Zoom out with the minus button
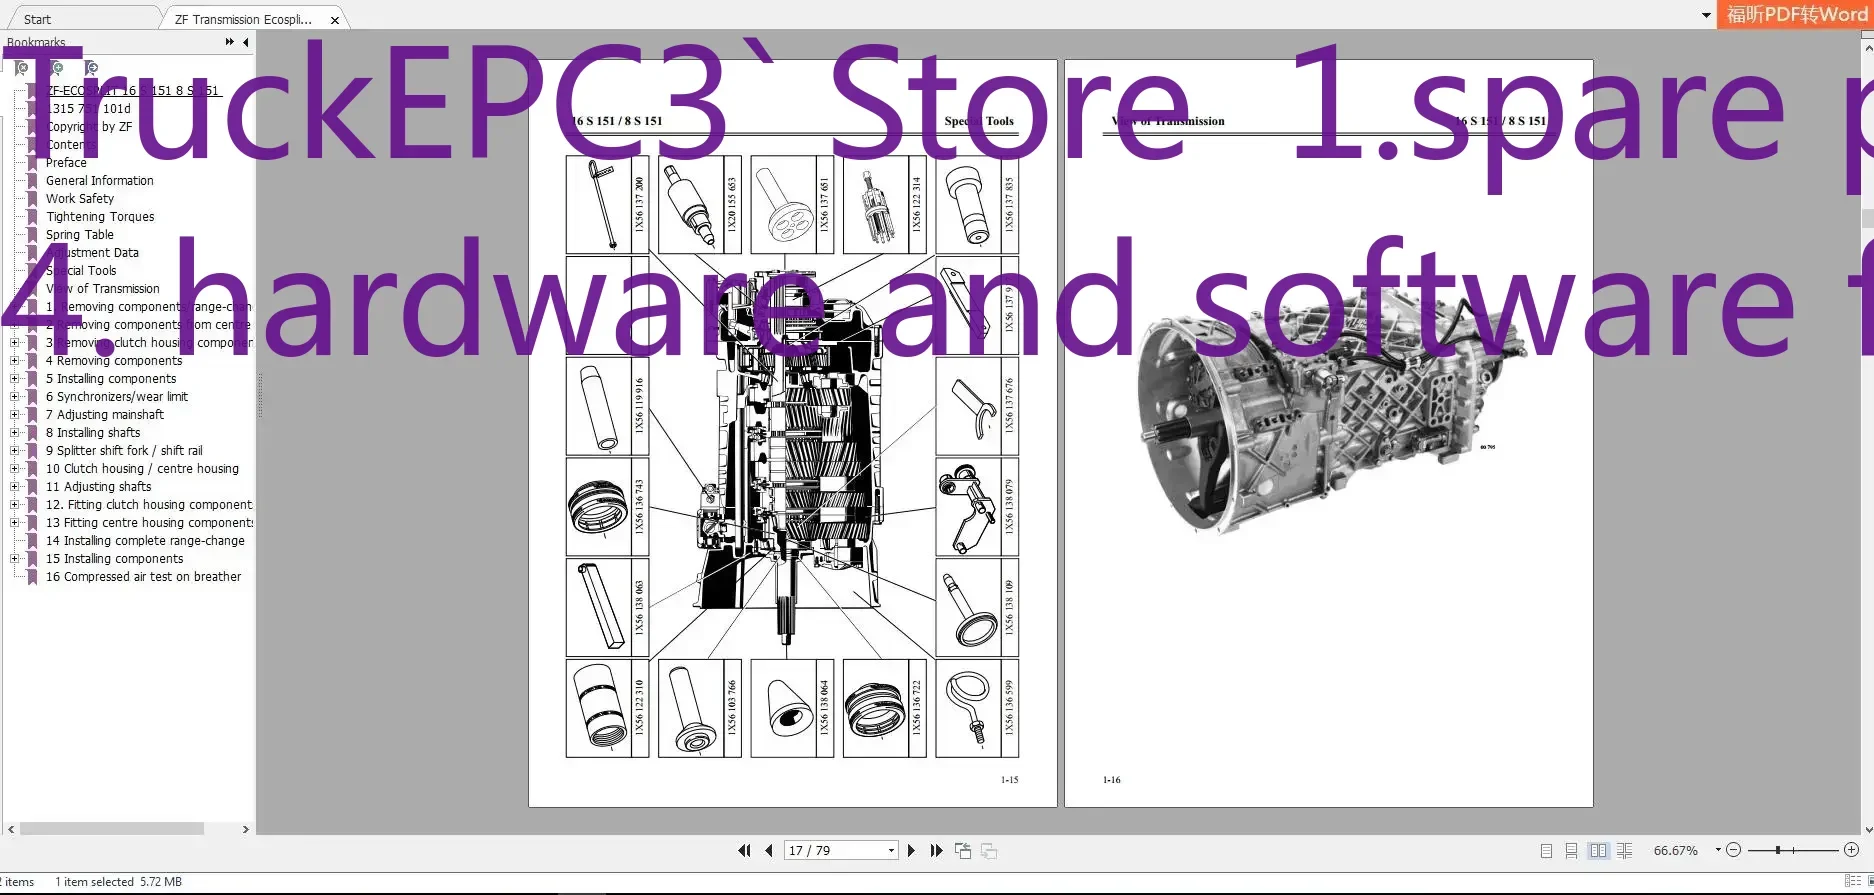 pyautogui.click(x=1734, y=850)
